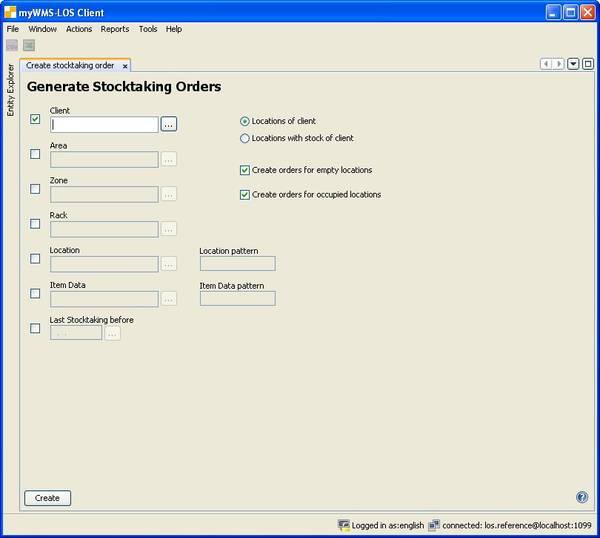Viewport: 600px width, 538px height.
Task: Close the myWMS-LOS Client window
Action: (x=587, y=12)
